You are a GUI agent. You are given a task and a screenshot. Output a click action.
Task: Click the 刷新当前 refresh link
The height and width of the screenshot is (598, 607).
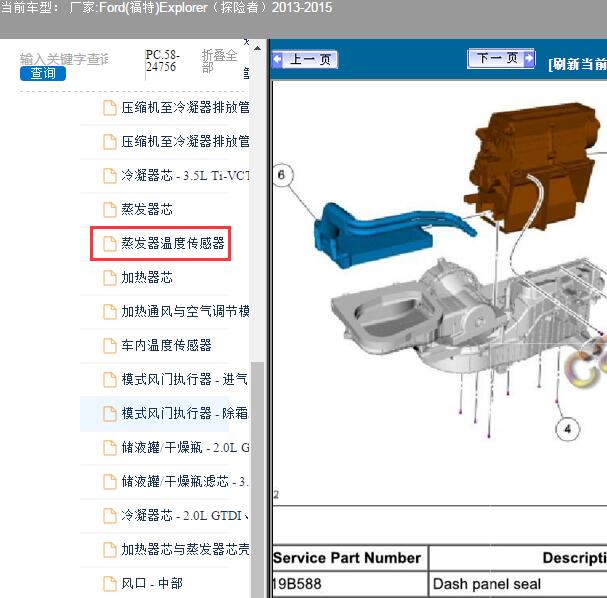[x=577, y=64]
